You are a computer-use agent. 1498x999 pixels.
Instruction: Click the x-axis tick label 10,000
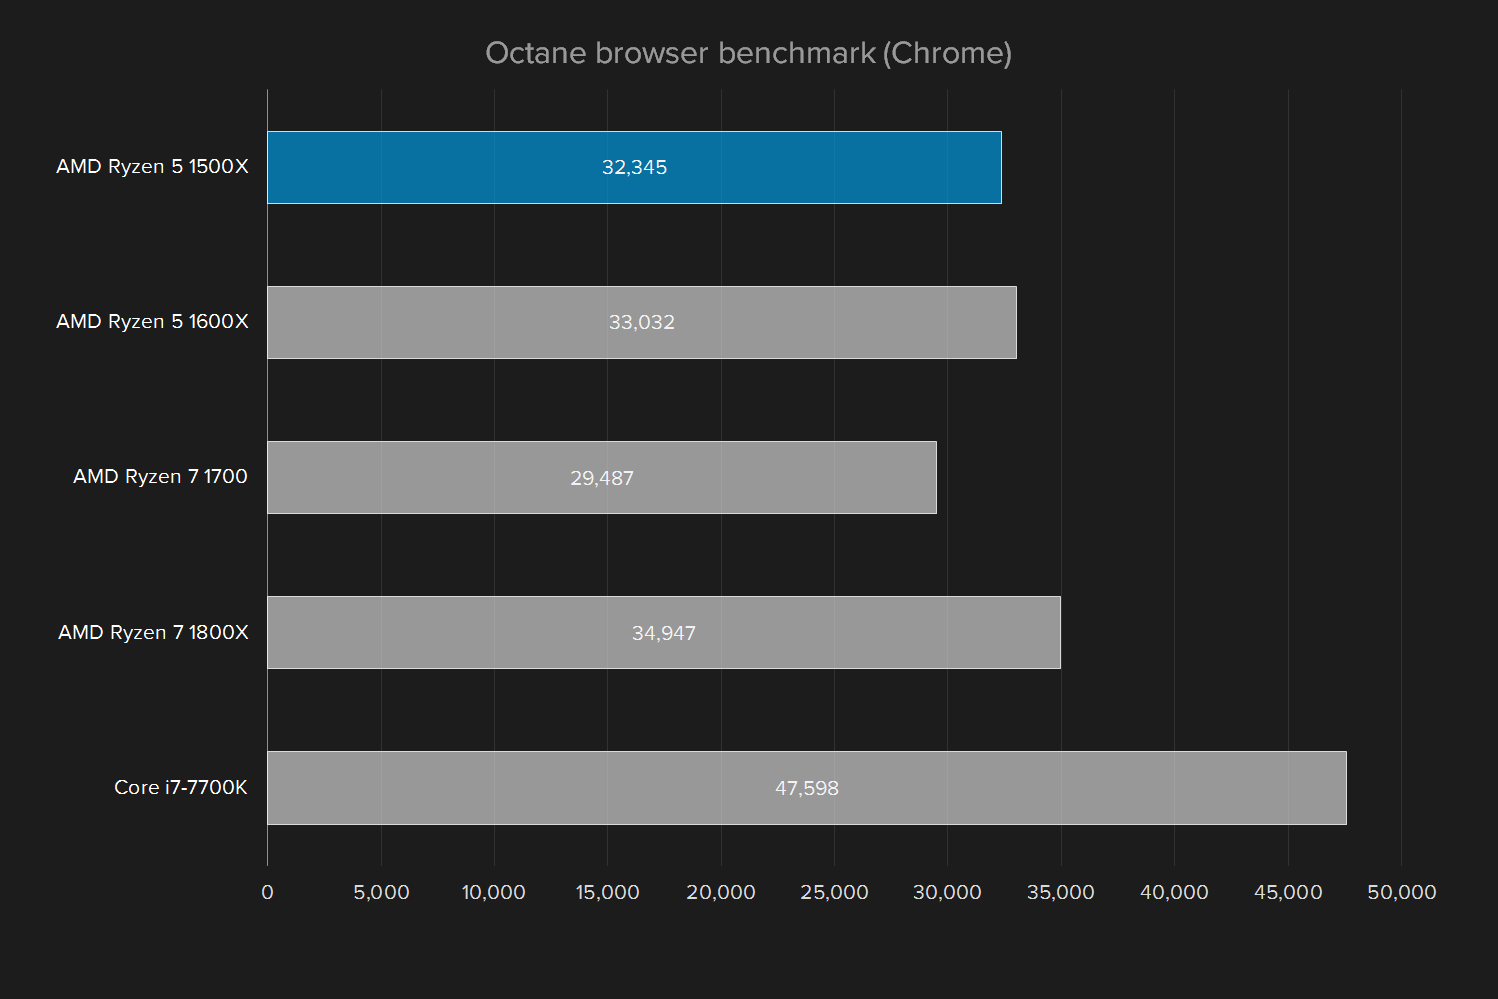494,892
